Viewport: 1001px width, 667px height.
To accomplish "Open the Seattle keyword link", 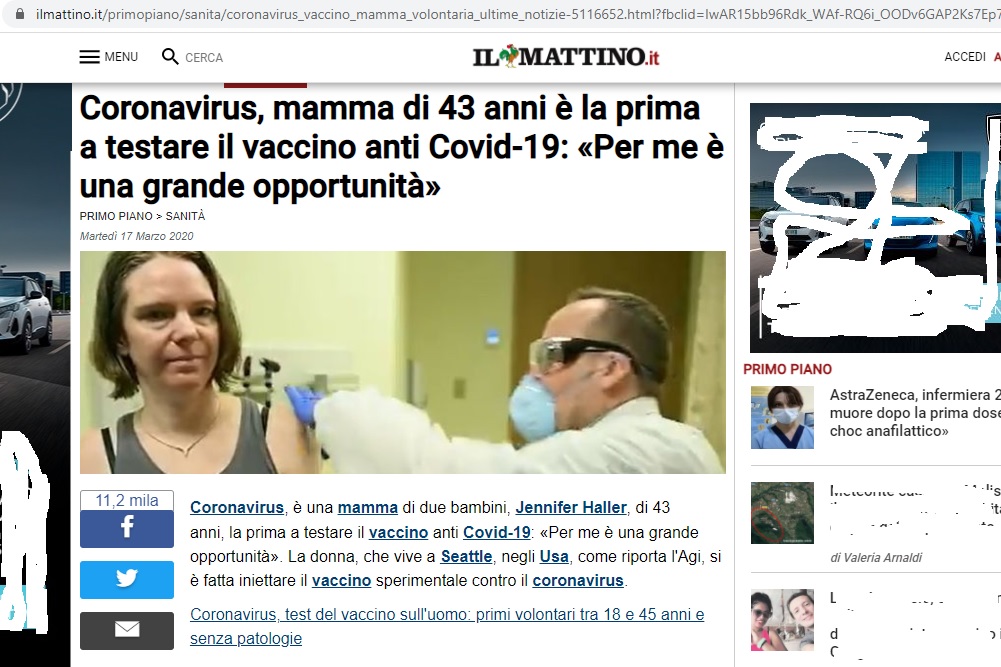I will tap(466, 557).
